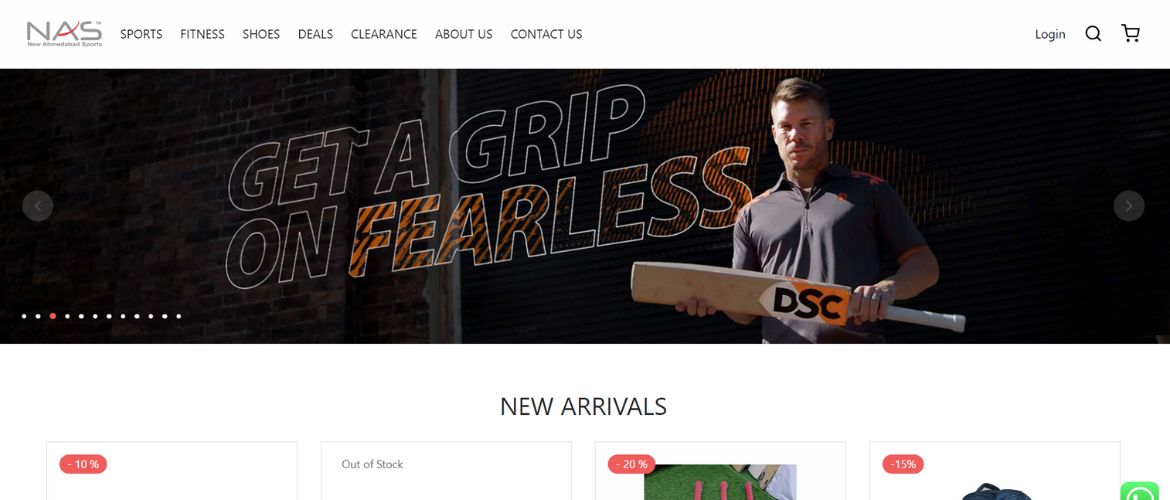Open the CONTACT US page
Viewport: 1170px width, 500px height.
(546, 34)
